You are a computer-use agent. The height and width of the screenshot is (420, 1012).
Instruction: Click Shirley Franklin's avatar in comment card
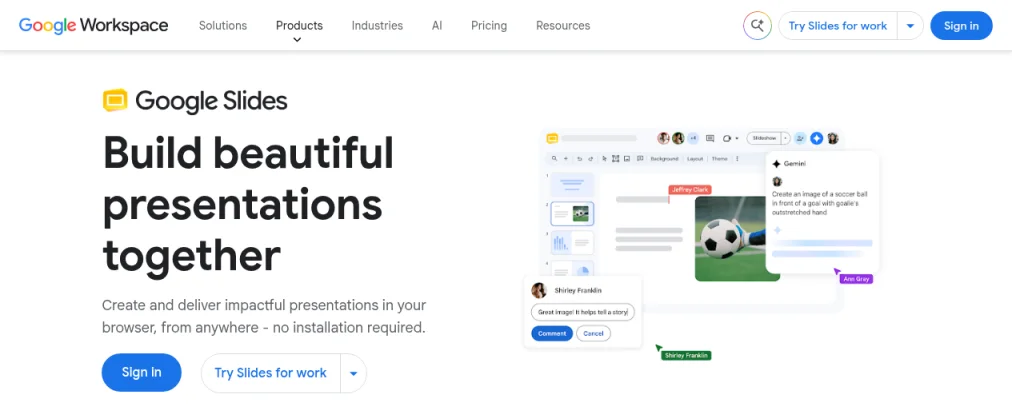[539, 290]
